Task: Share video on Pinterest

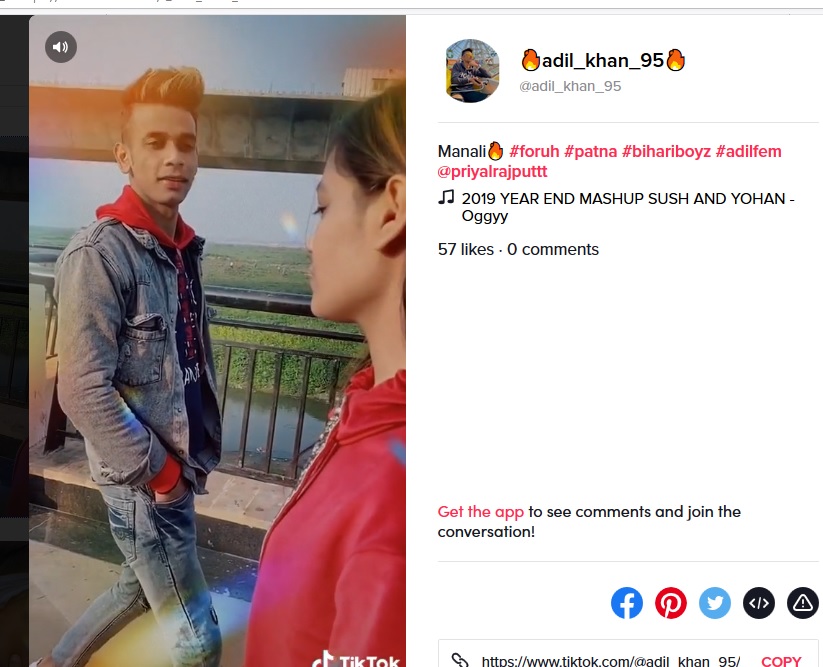Action: coord(671,603)
